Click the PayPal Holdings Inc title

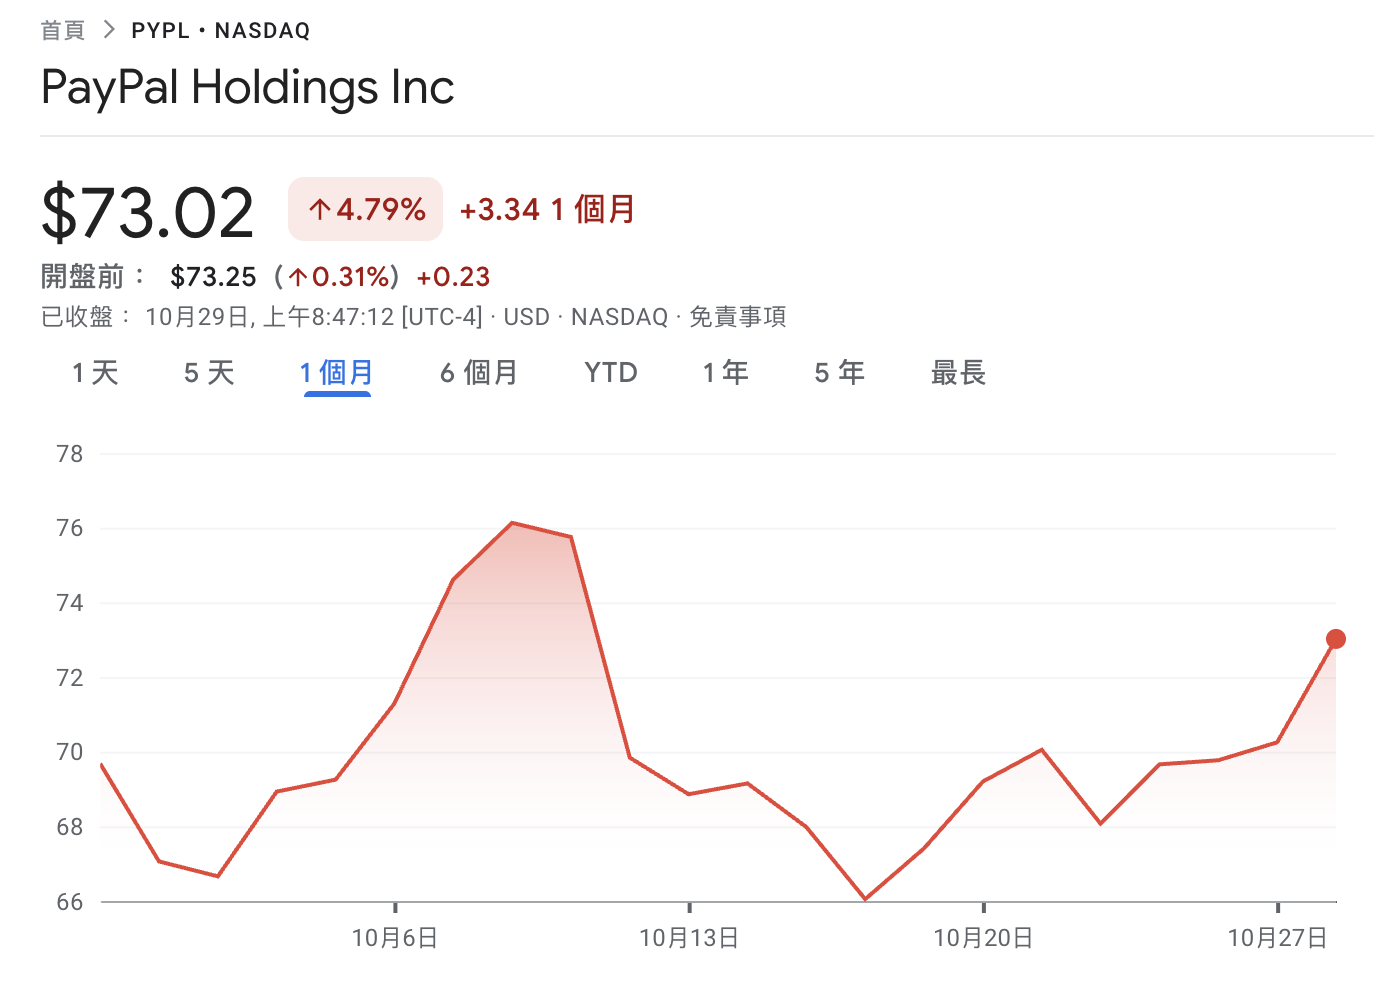tap(248, 87)
